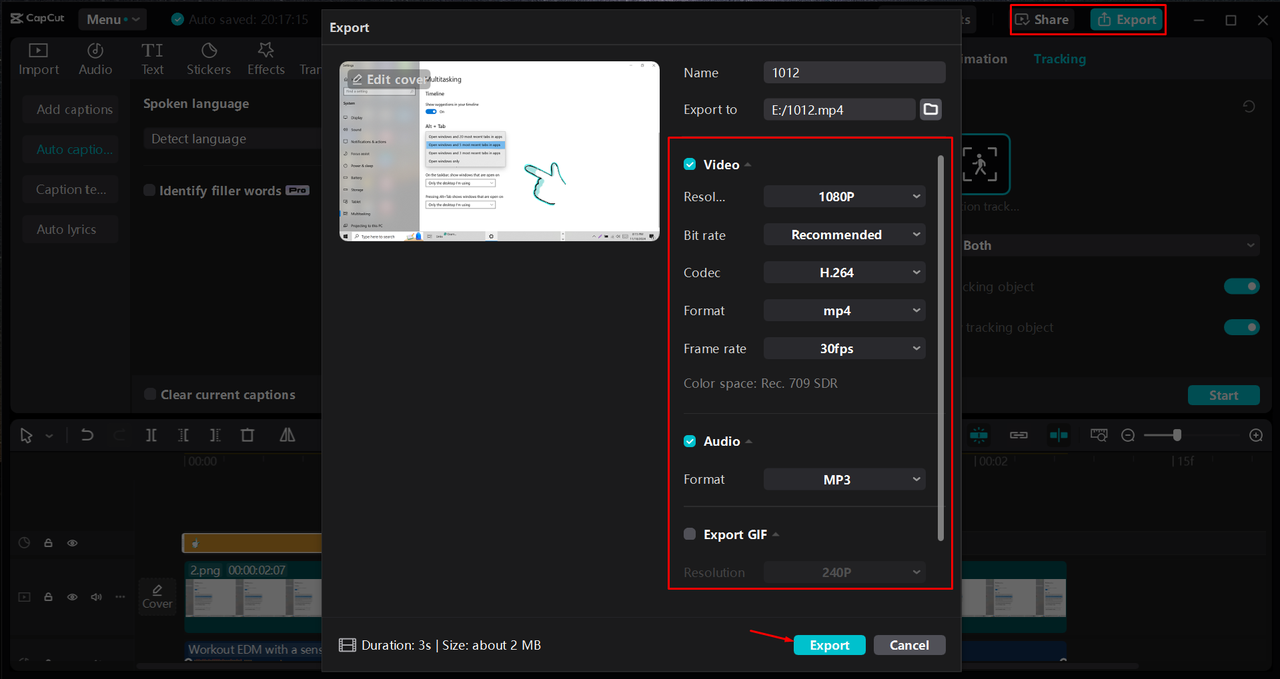Image resolution: width=1280 pixels, height=679 pixels.
Task: Click the trash Delete icon in timeline toolbar
Action: coord(247,435)
